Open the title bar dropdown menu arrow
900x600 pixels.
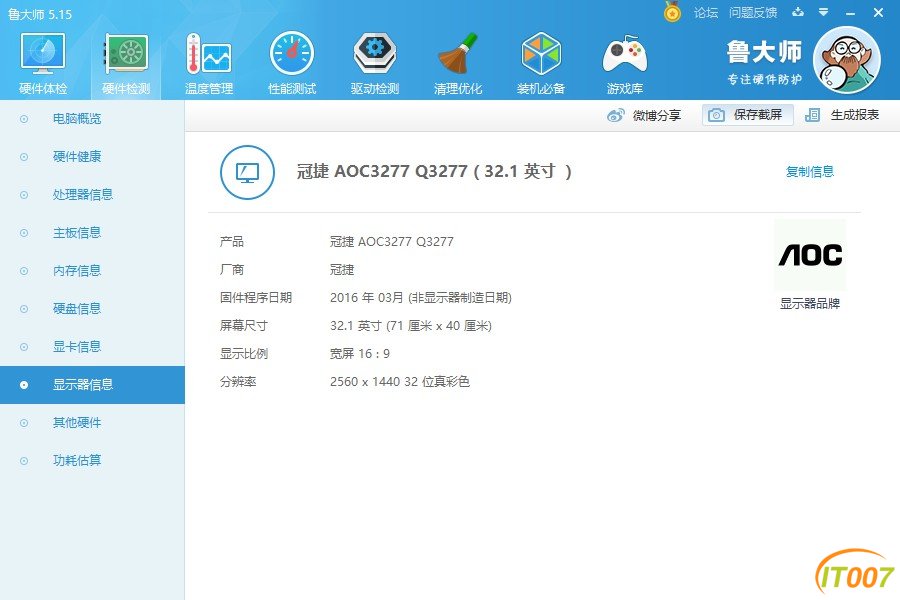point(824,12)
